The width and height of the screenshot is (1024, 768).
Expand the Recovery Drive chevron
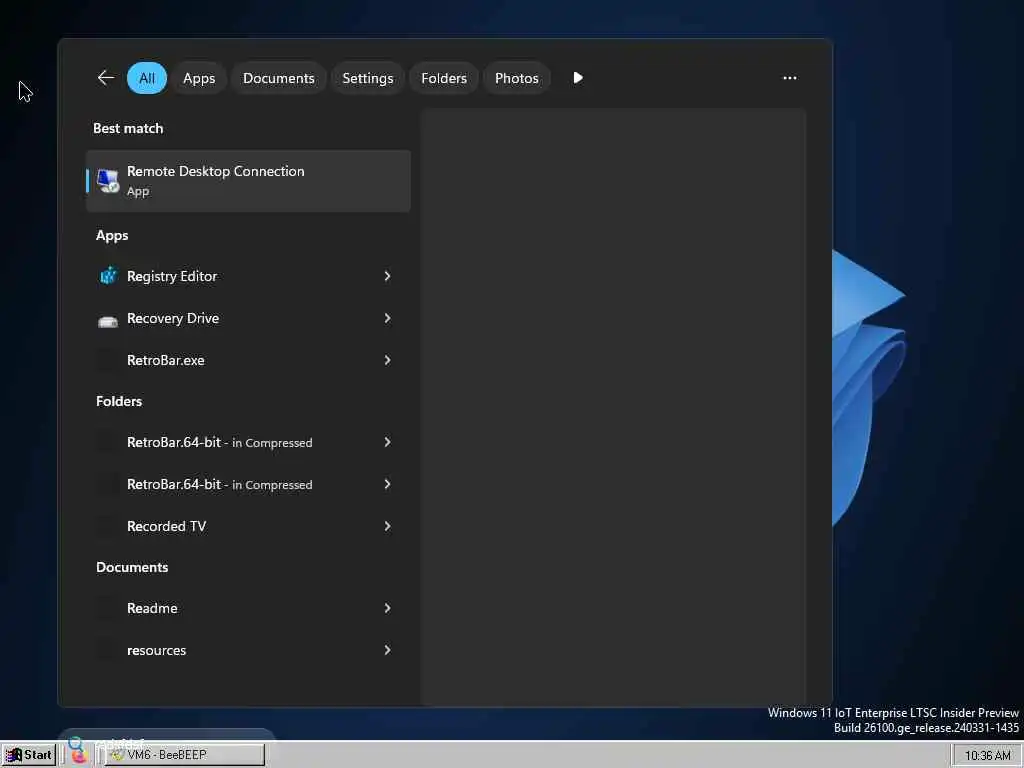pos(387,318)
